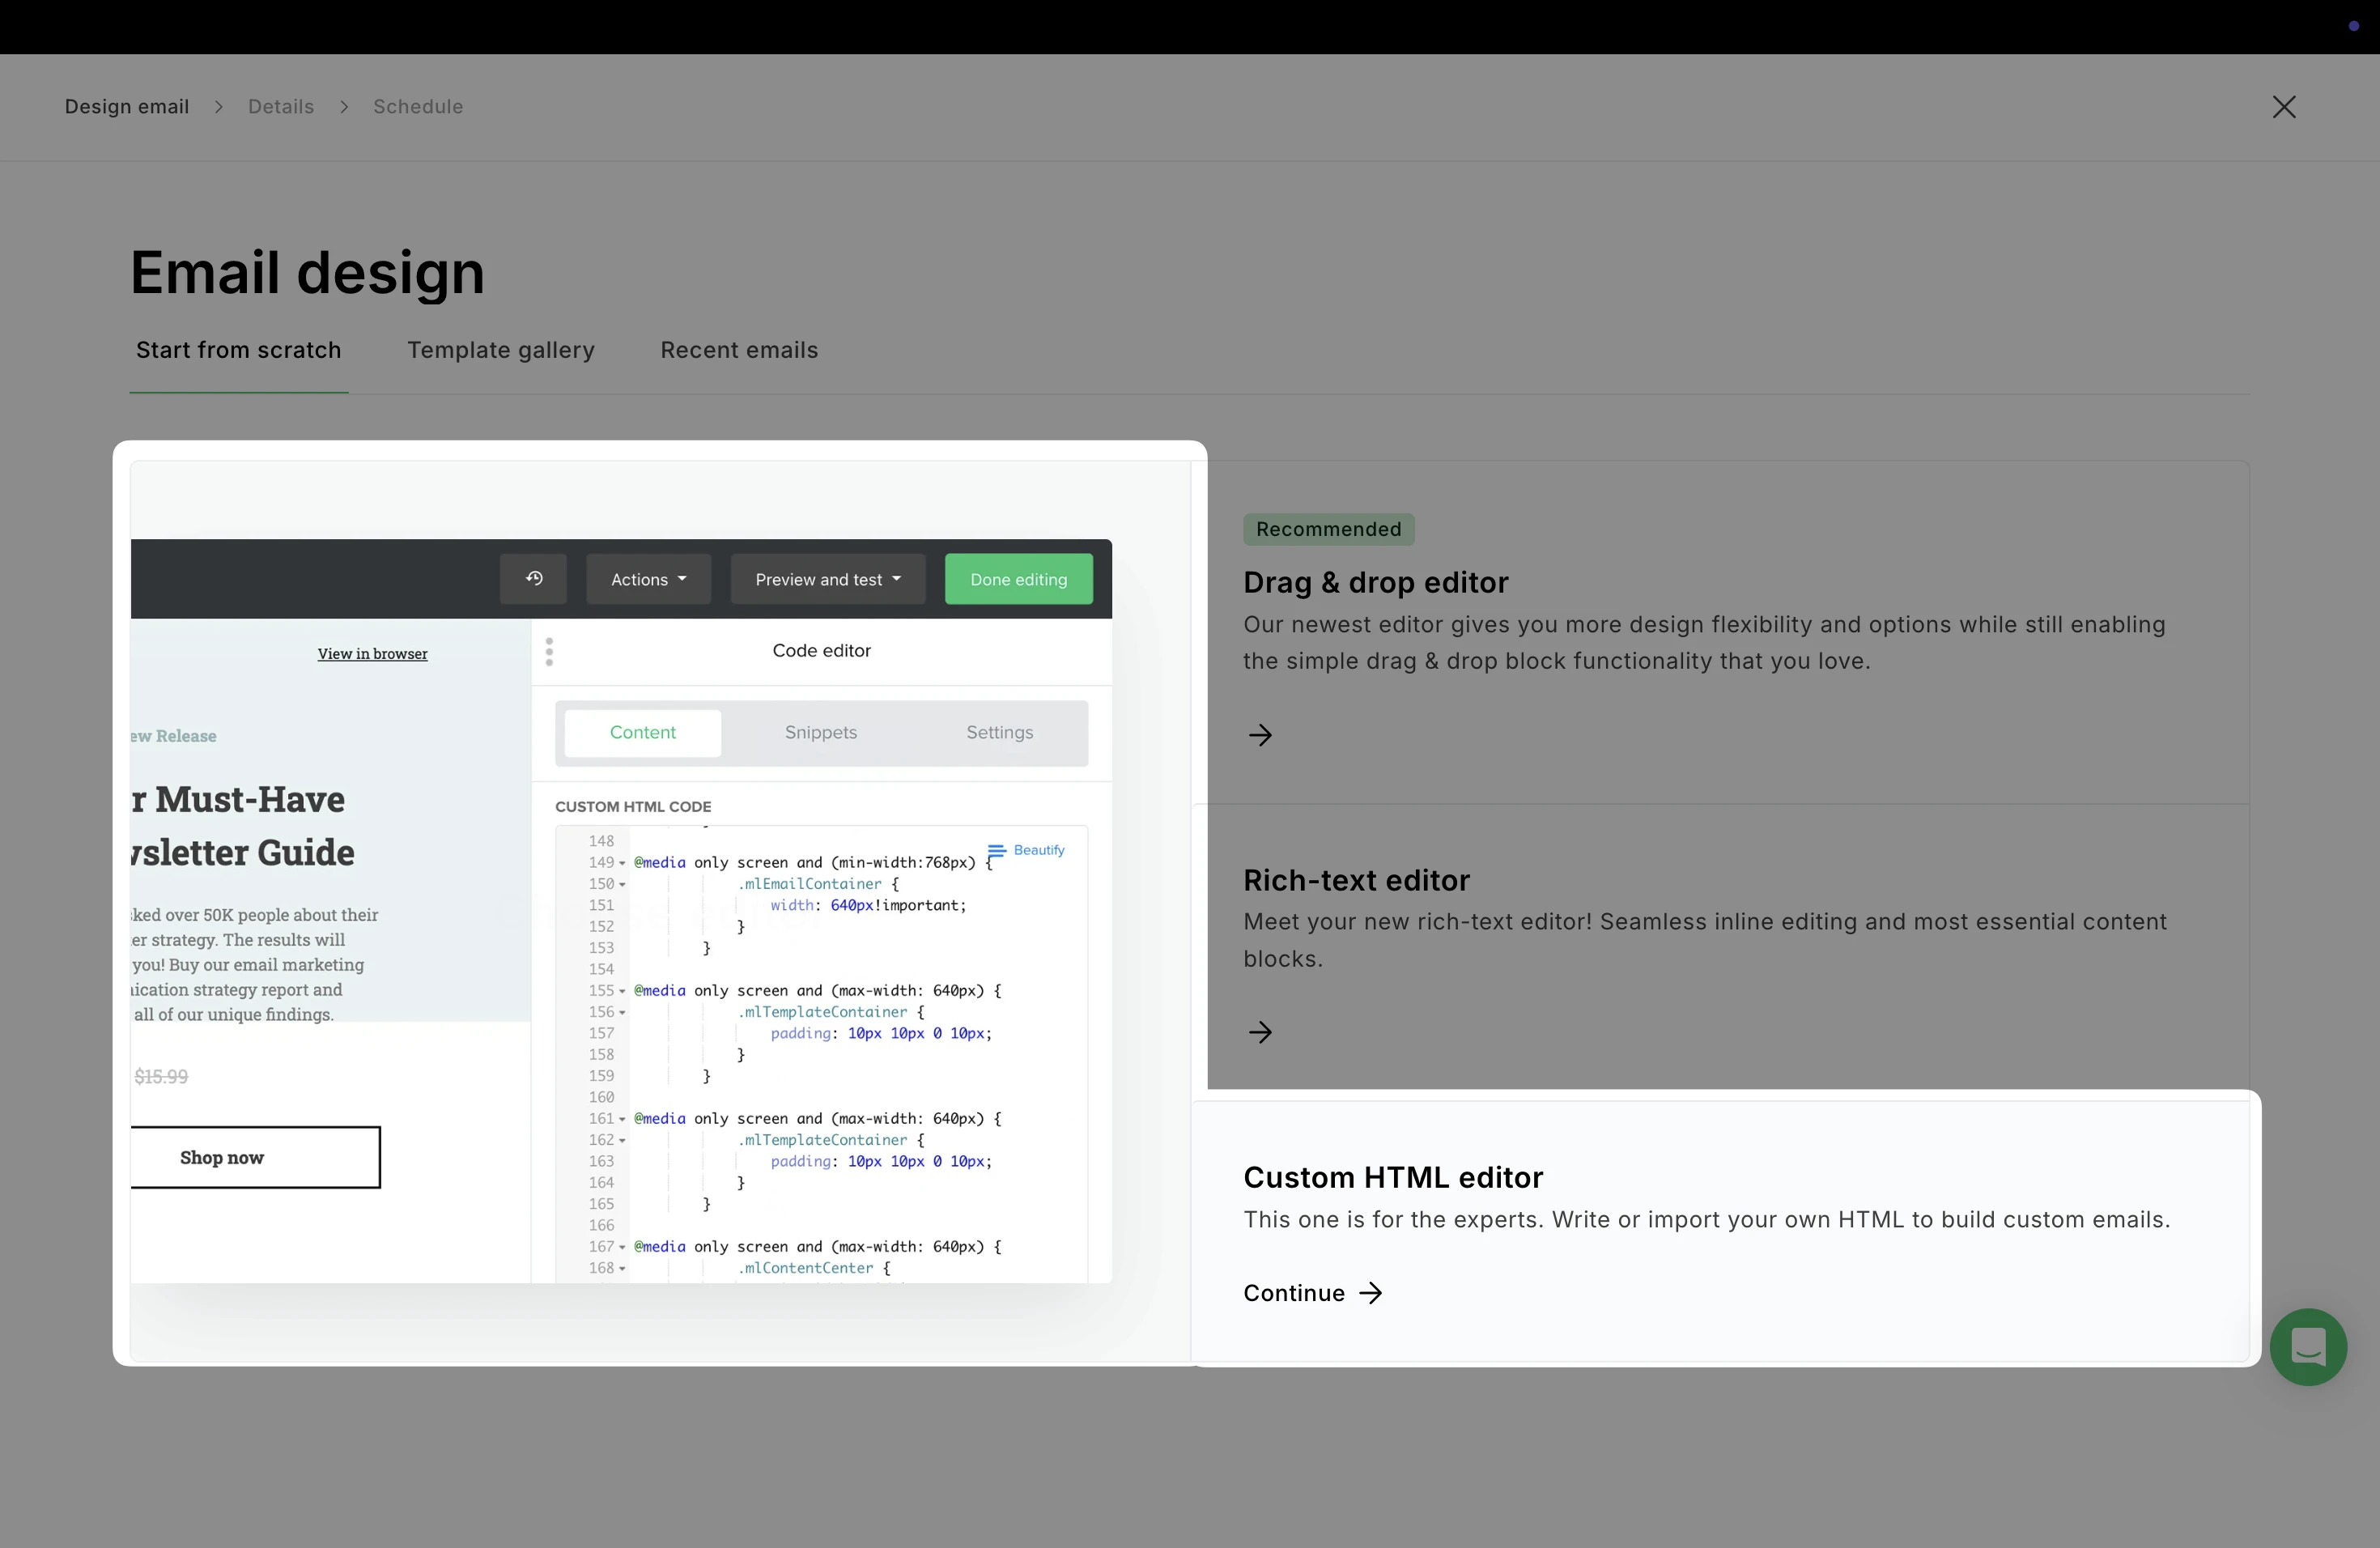Click the arrow under Drag & drop editor

point(1260,735)
